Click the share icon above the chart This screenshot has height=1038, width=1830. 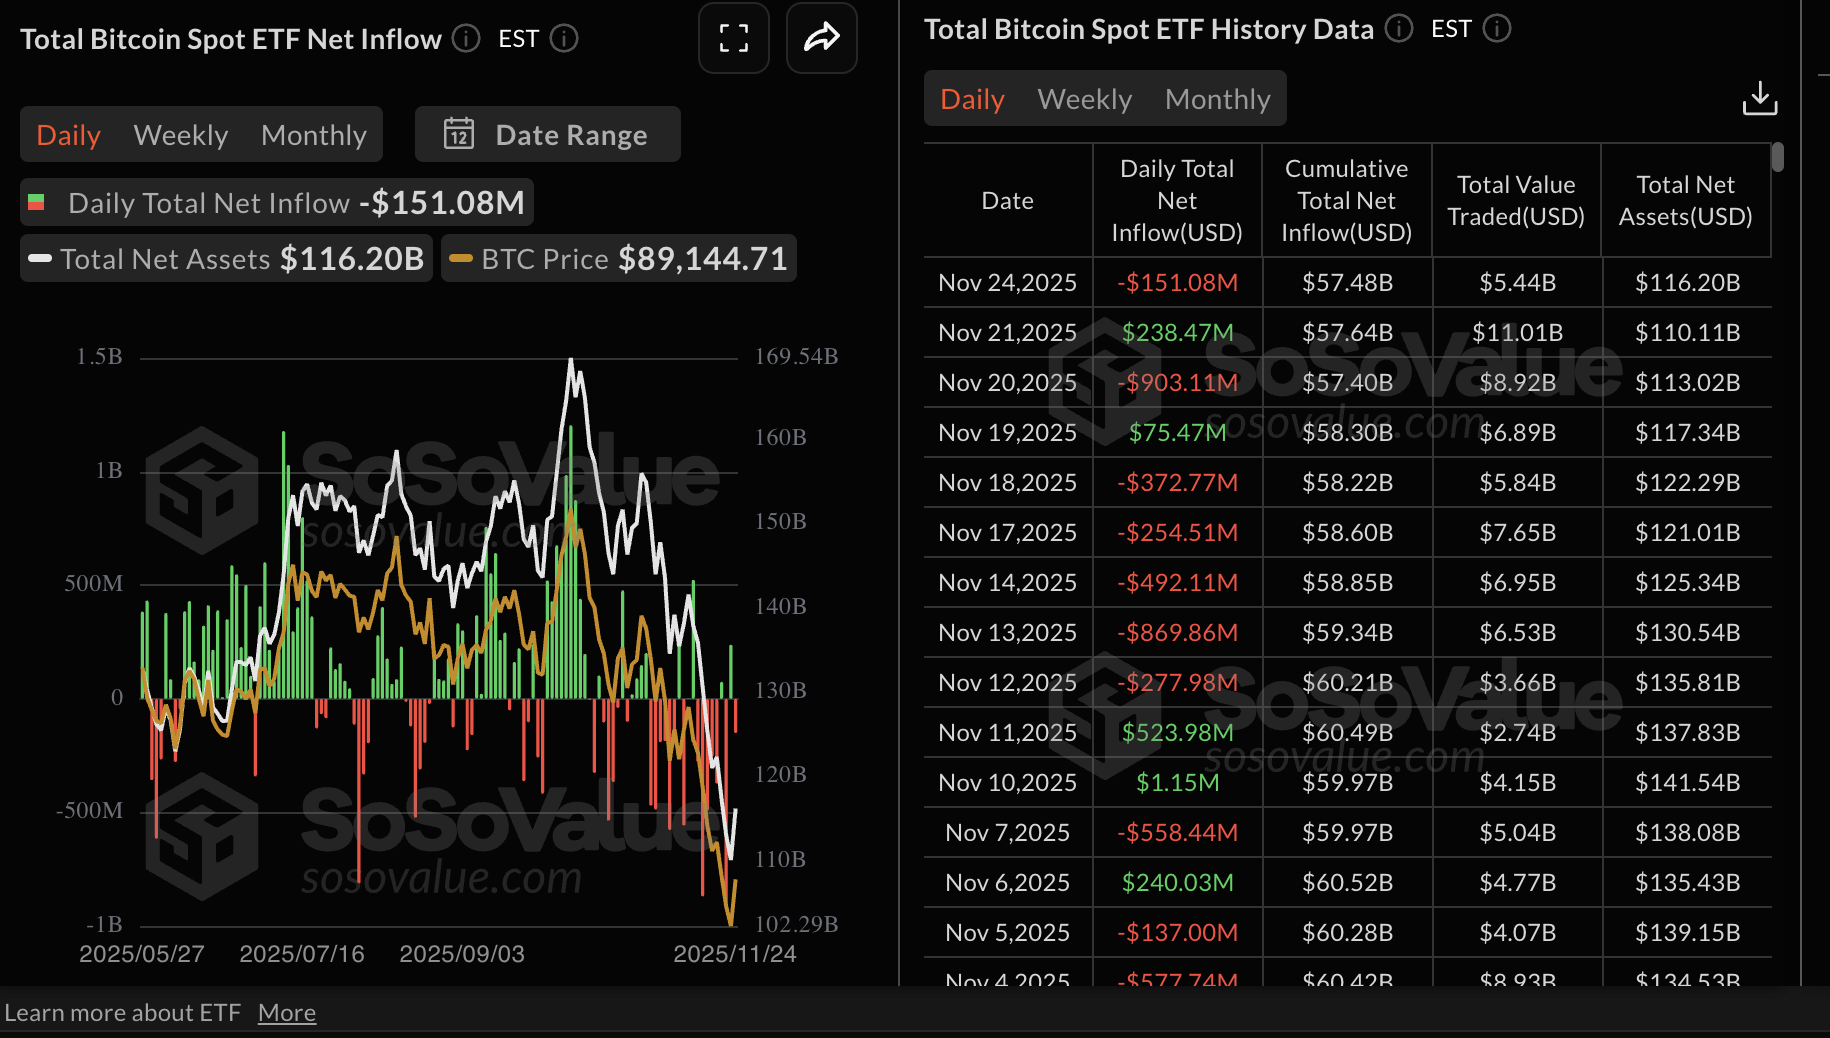pos(821,38)
